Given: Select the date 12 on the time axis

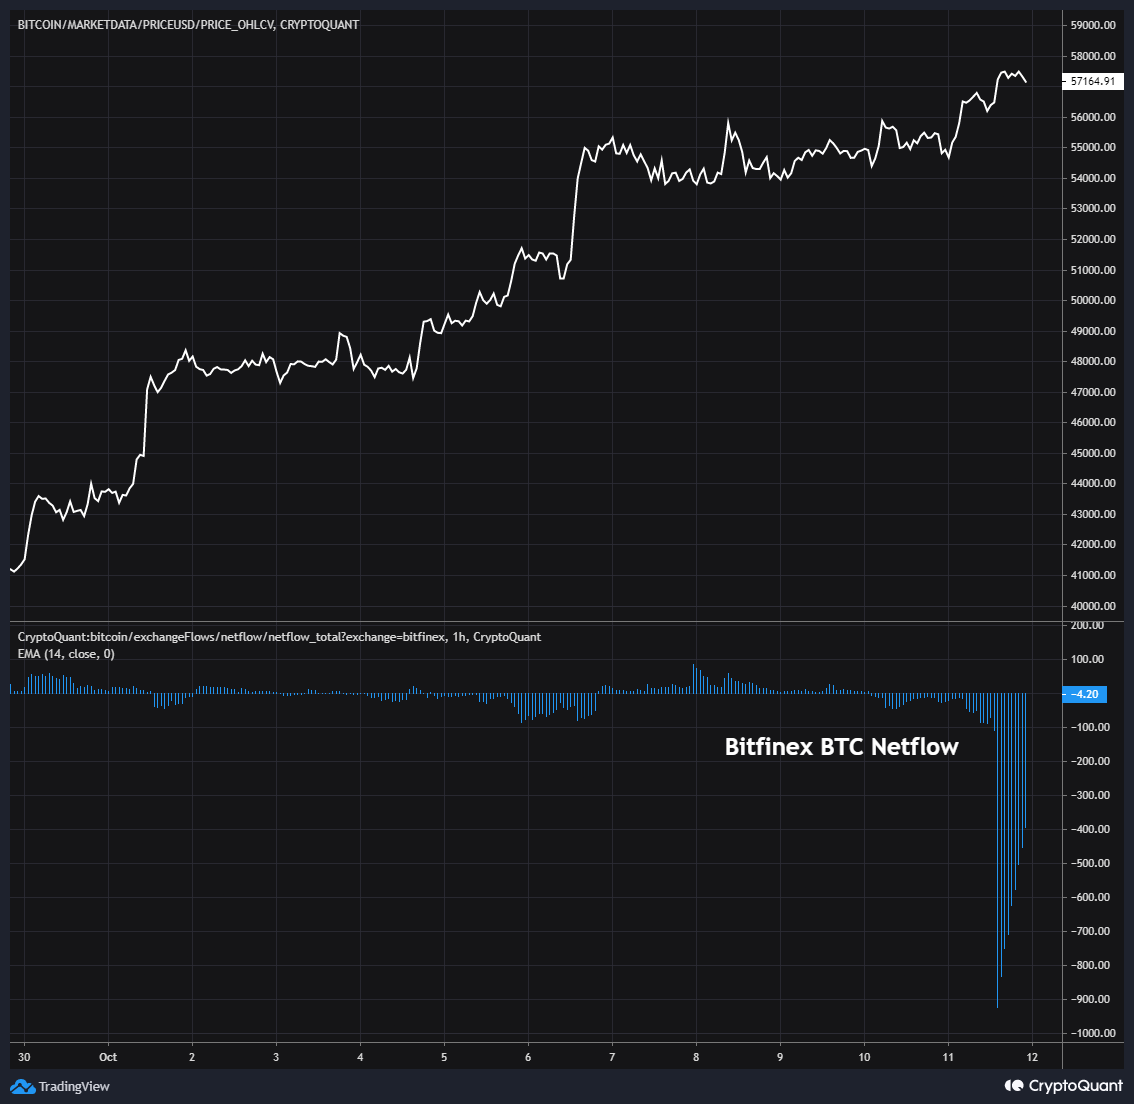Looking at the screenshot, I should click(x=1030, y=1056).
